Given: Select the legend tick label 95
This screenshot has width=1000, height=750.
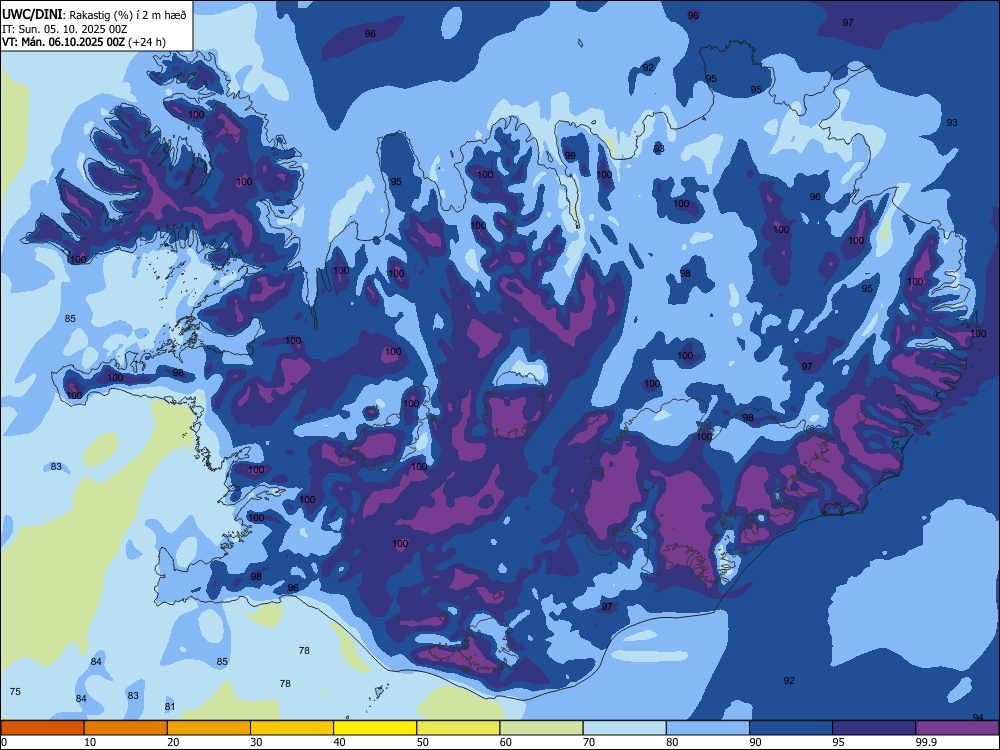Looking at the screenshot, I should point(839,742).
